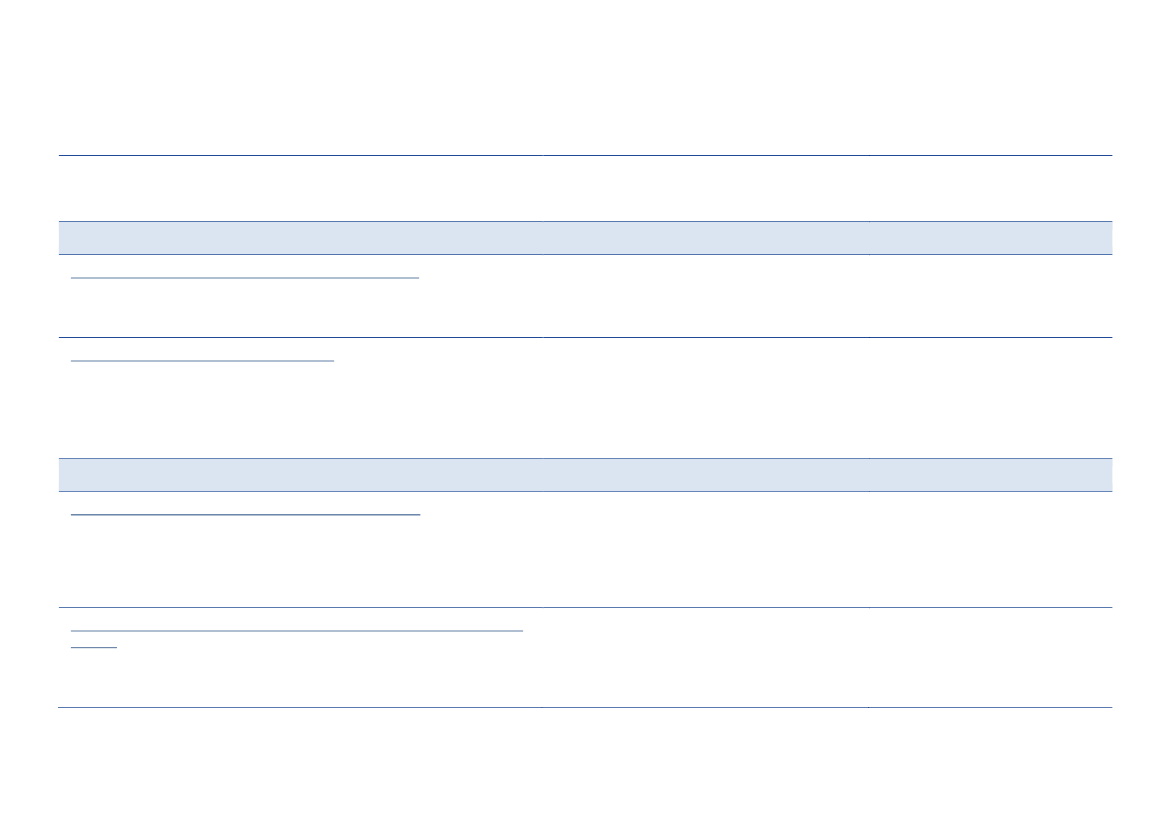Select the upper shaded band's middle cell
1169x827 pixels.
pos(705,238)
